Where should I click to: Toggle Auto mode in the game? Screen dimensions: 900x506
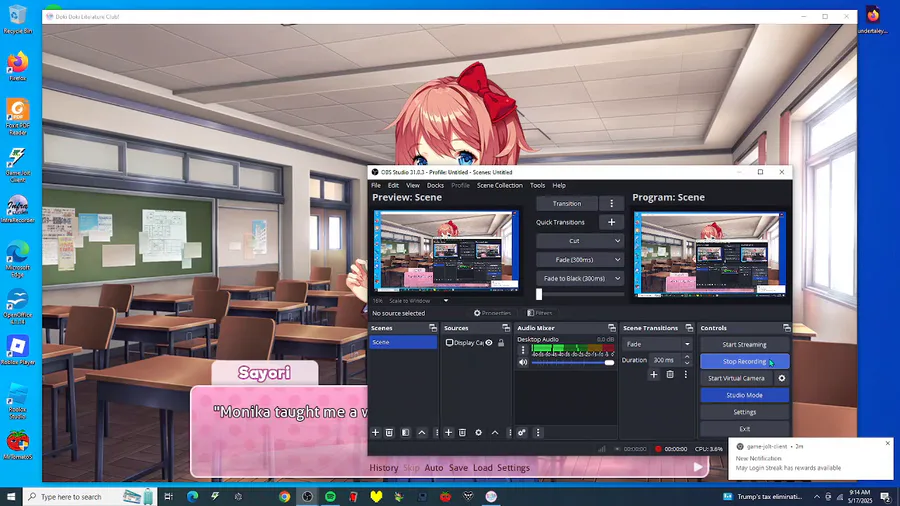coord(434,468)
